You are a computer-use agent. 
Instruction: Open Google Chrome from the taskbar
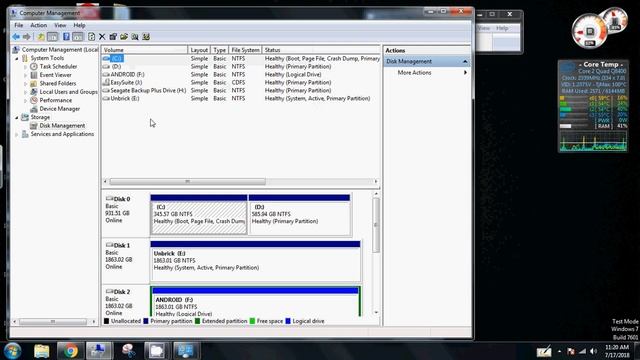tap(70, 351)
